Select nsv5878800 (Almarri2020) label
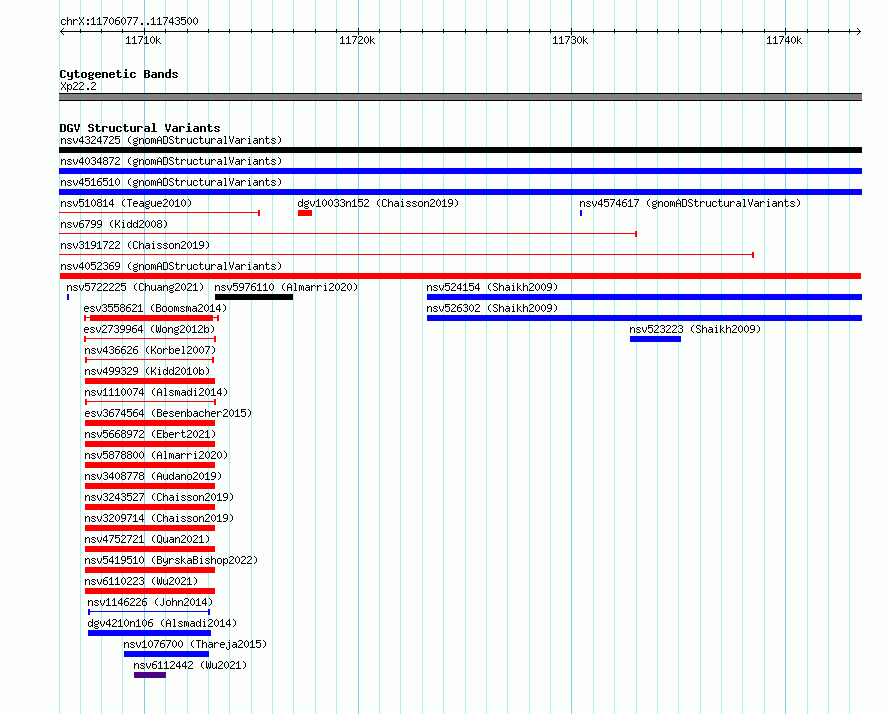The height and width of the screenshot is (714, 890). point(156,455)
